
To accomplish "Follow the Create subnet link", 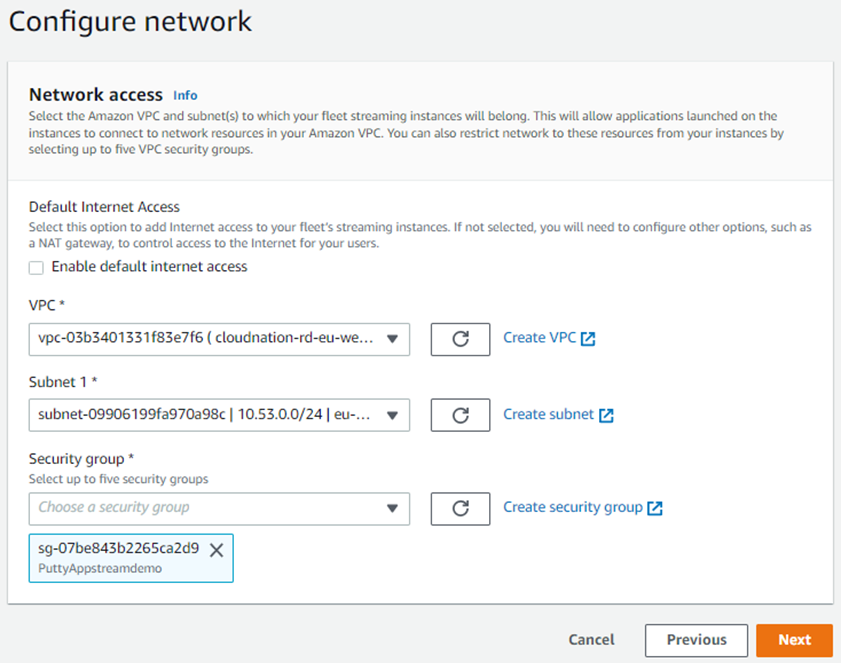I will 548,414.
